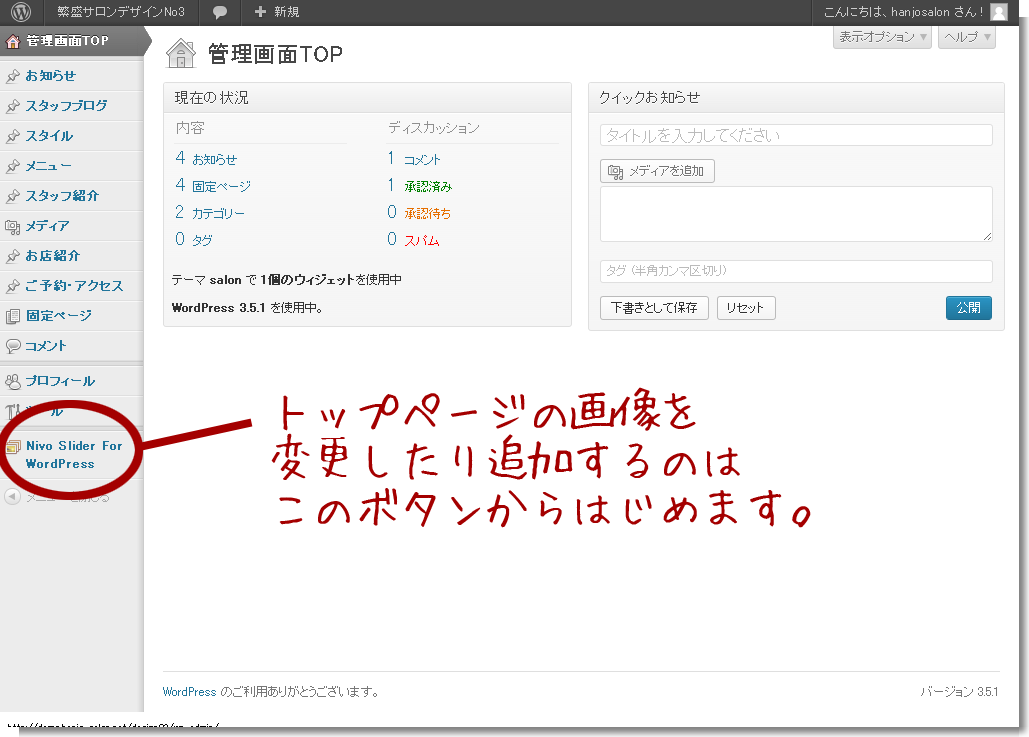Open the 新規 add-new menu
The width and height of the screenshot is (1029, 737).
point(277,12)
